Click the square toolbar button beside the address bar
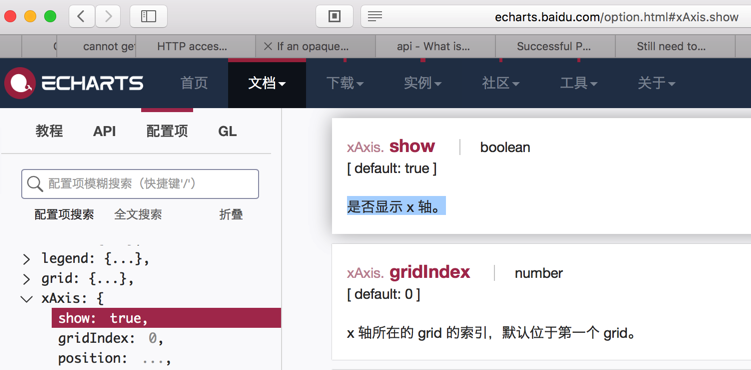This screenshot has height=370, width=751. pyautogui.click(x=334, y=16)
